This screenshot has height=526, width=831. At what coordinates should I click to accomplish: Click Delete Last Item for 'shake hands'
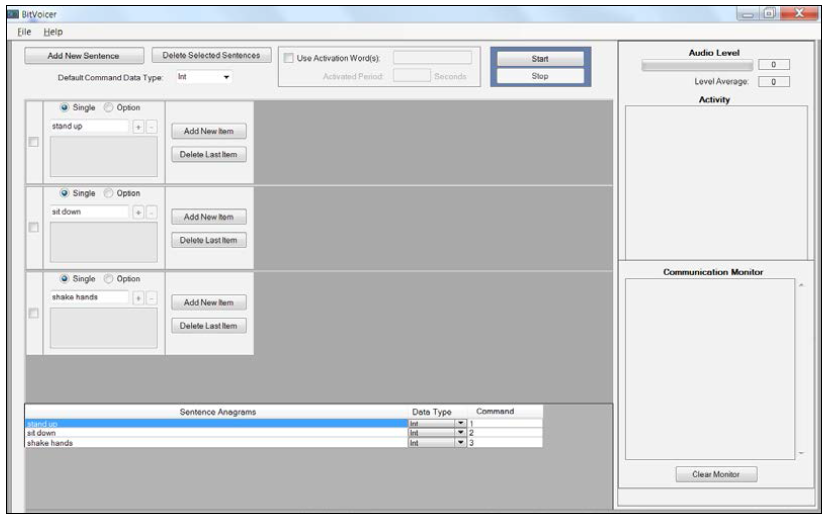[209, 326]
